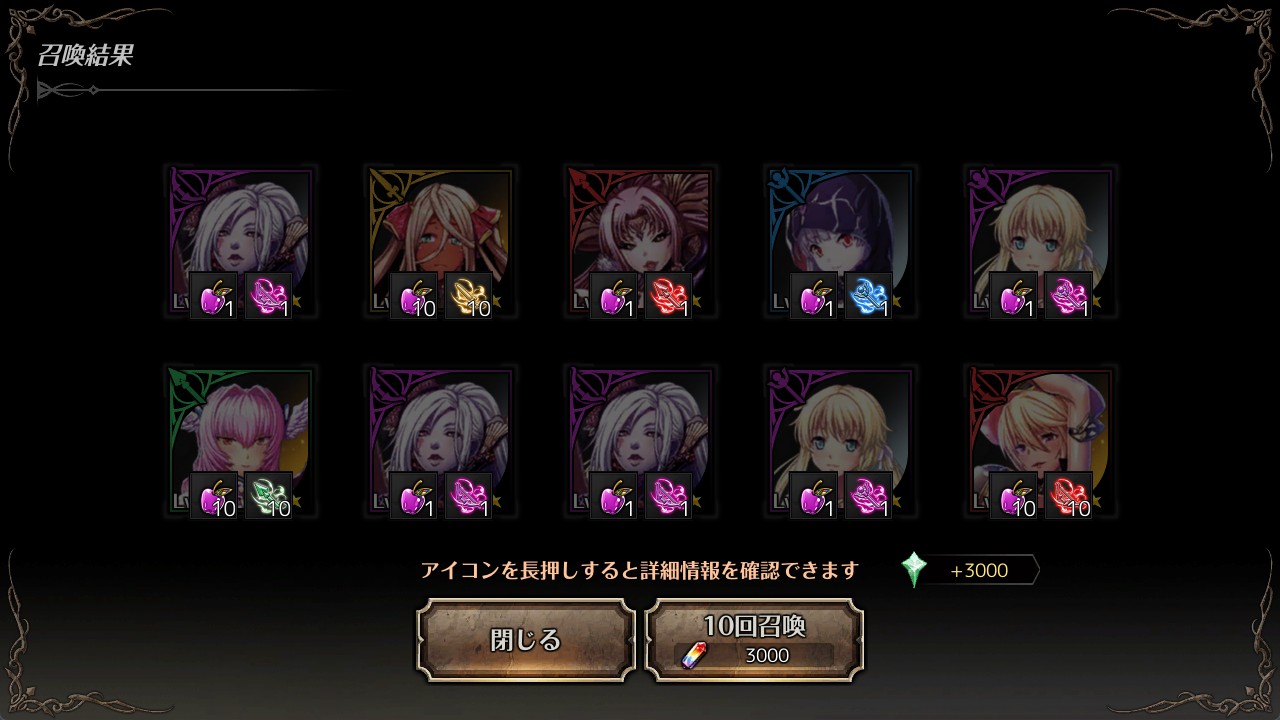Viewport: 1280px width, 720px height.
Task: Select the blonde arm-raised red-frame character portrait
Action: tap(1040, 441)
